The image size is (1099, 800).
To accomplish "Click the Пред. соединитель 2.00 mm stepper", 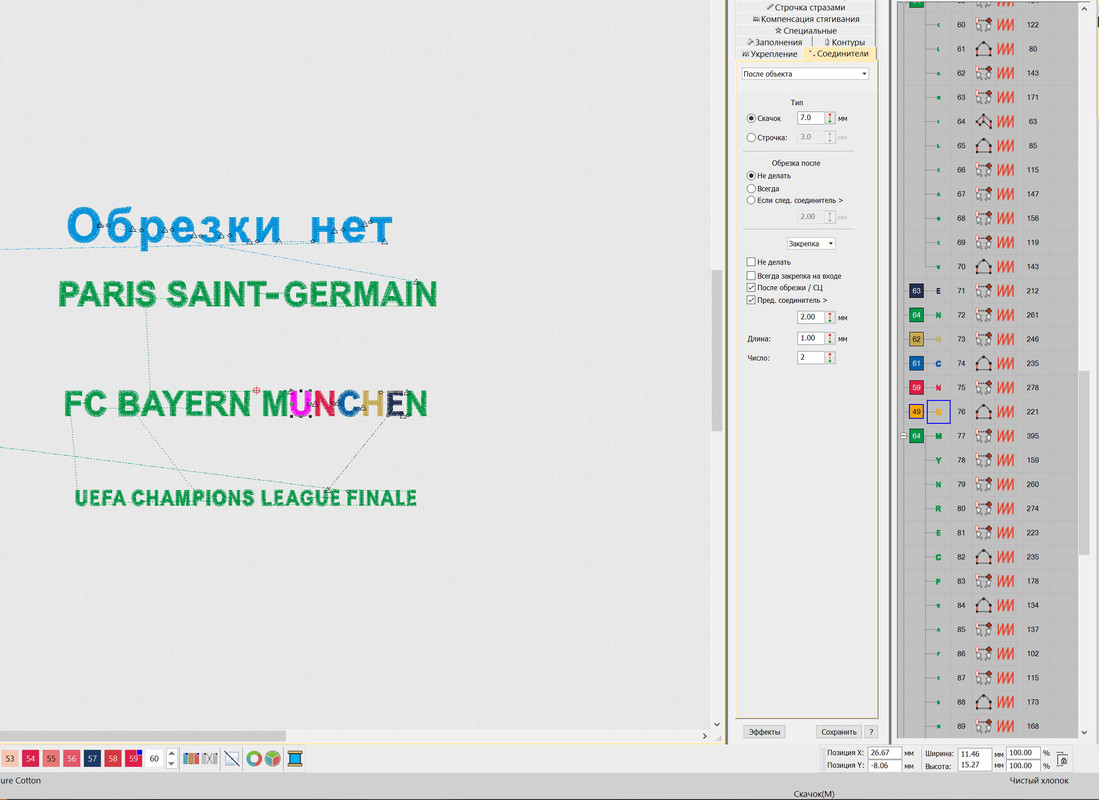I will 830,317.
